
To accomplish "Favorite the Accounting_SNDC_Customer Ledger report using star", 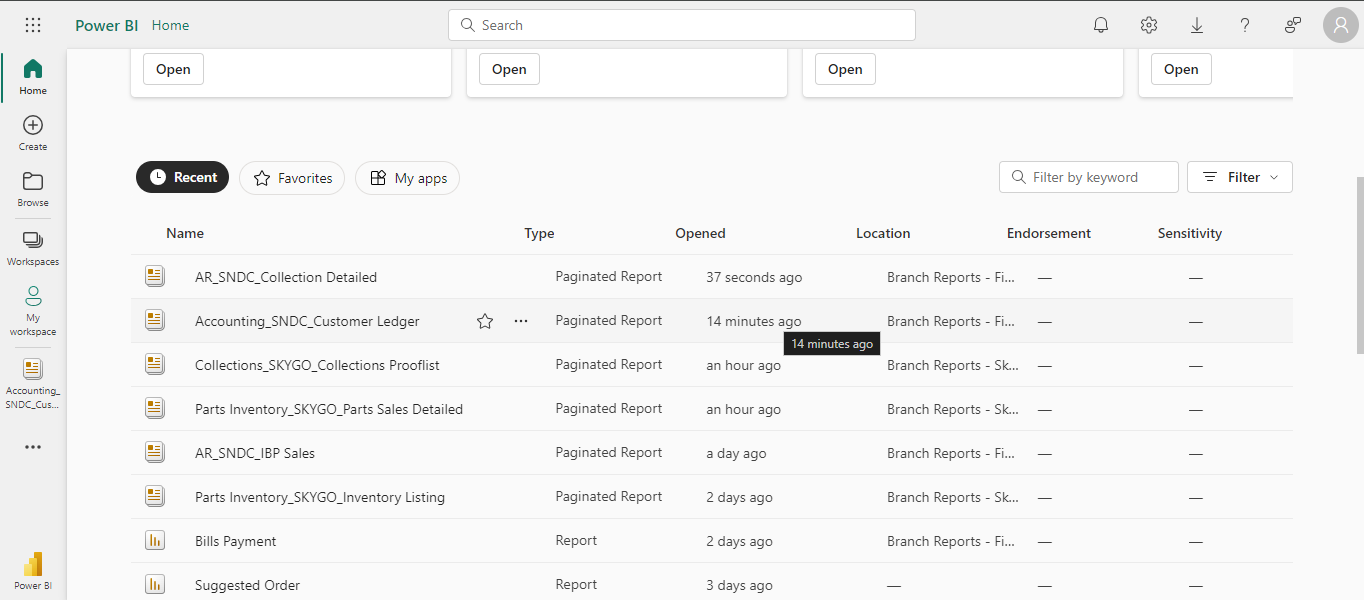I will coord(485,321).
